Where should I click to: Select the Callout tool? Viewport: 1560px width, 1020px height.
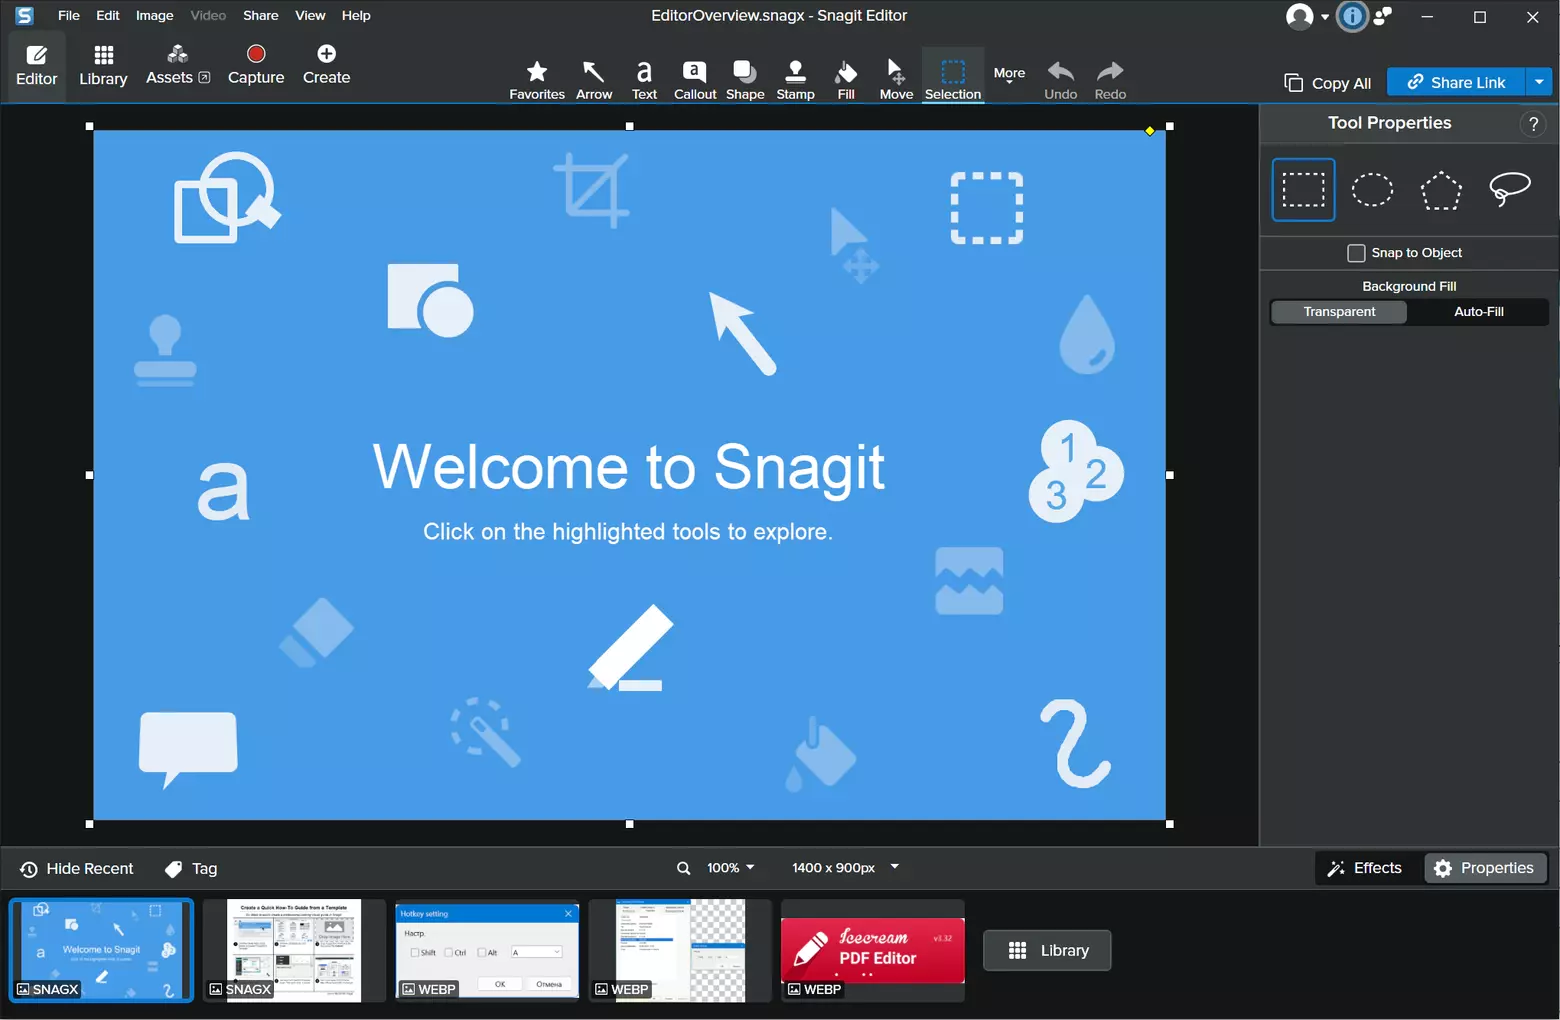(x=695, y=79)
